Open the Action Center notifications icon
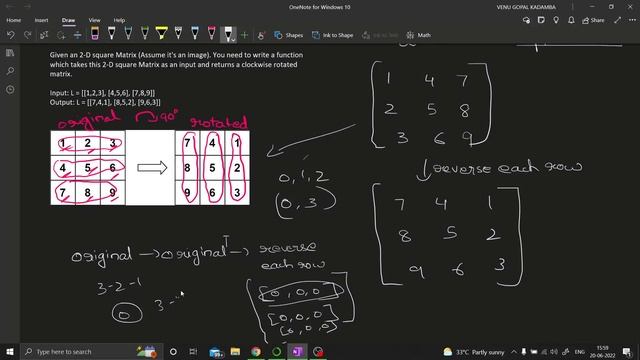Screen dimensions: 640x360 [627, 352]
